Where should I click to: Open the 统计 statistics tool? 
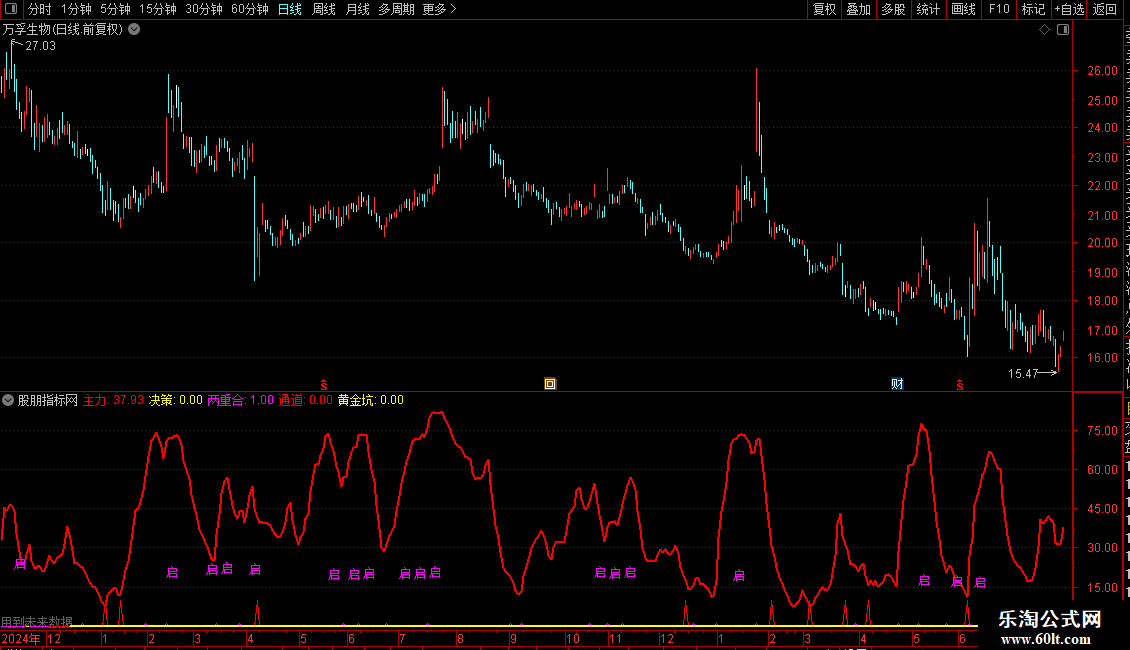pyautogui.click(x=927, y=9)
